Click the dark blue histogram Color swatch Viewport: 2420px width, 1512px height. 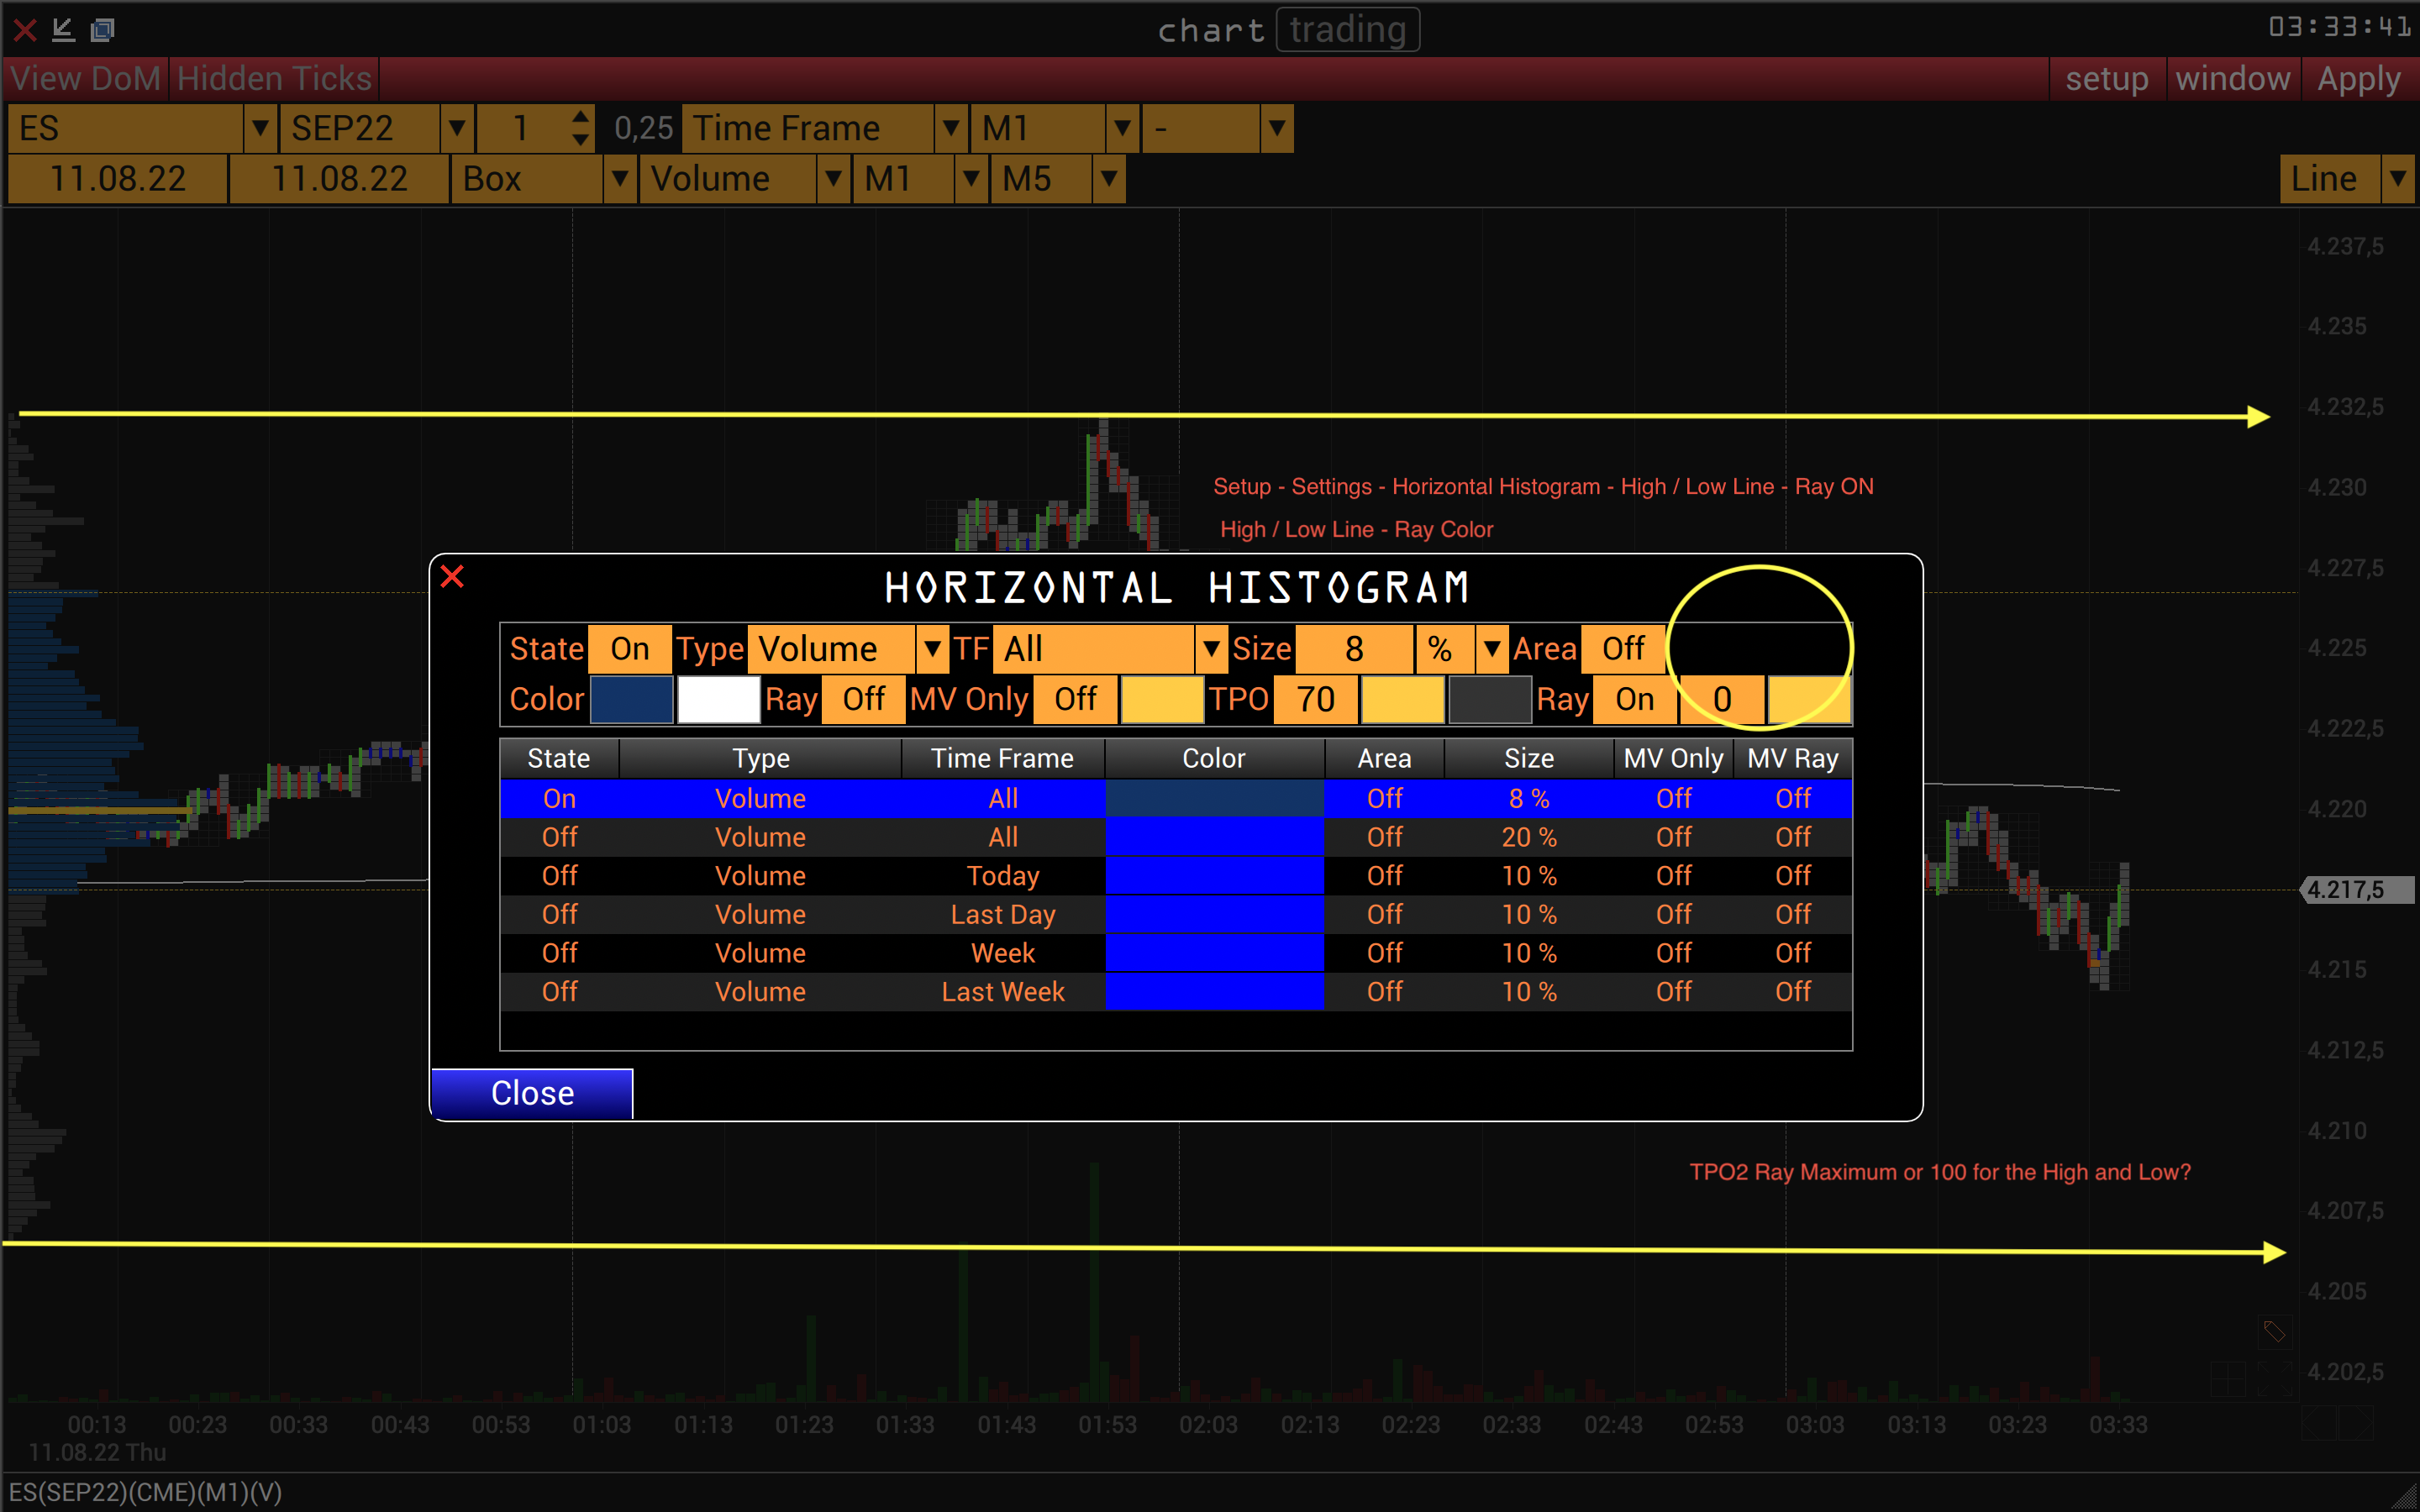[x=631, y=699]
